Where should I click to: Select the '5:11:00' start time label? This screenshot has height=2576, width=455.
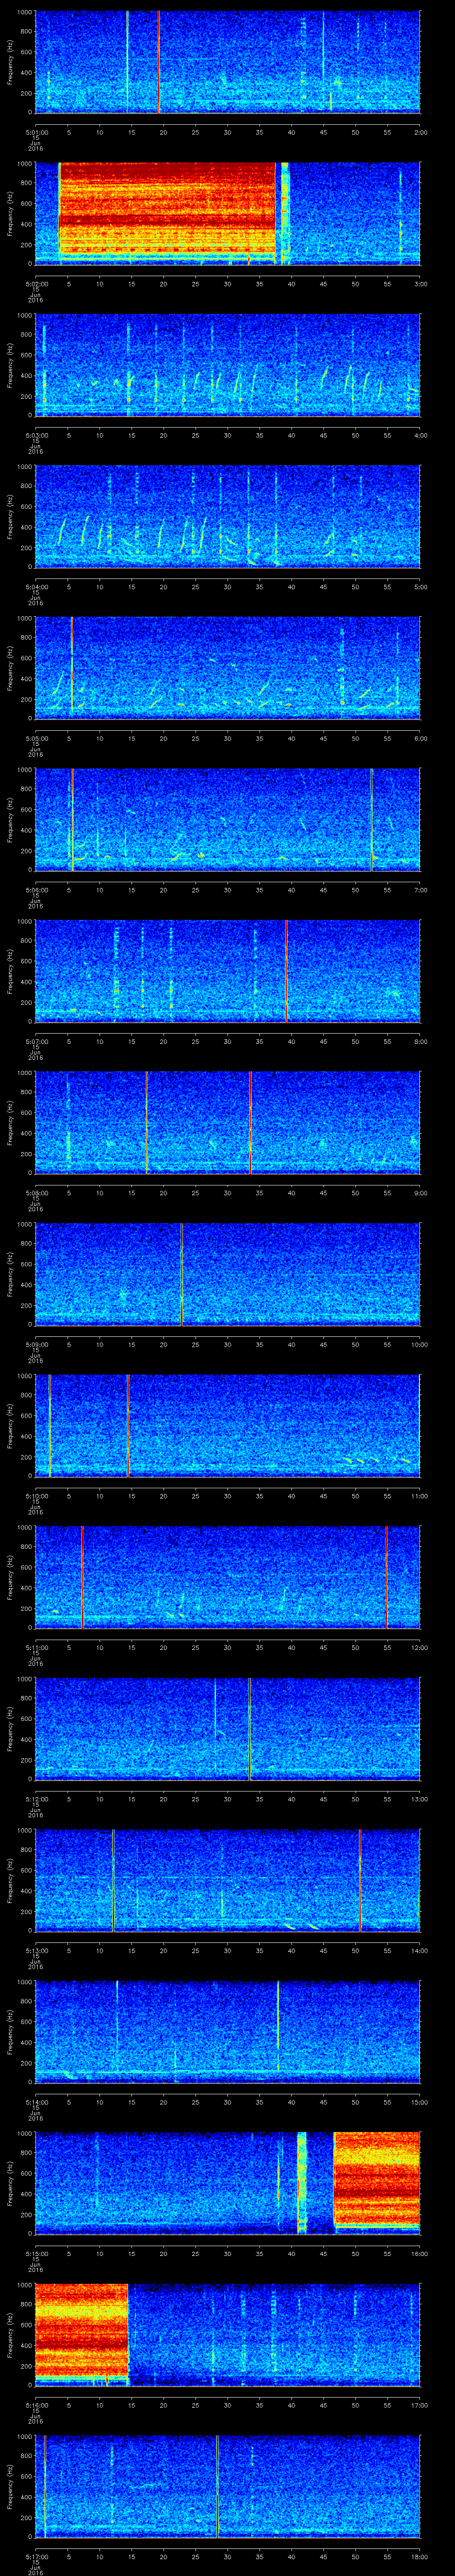click(36, 1647)
